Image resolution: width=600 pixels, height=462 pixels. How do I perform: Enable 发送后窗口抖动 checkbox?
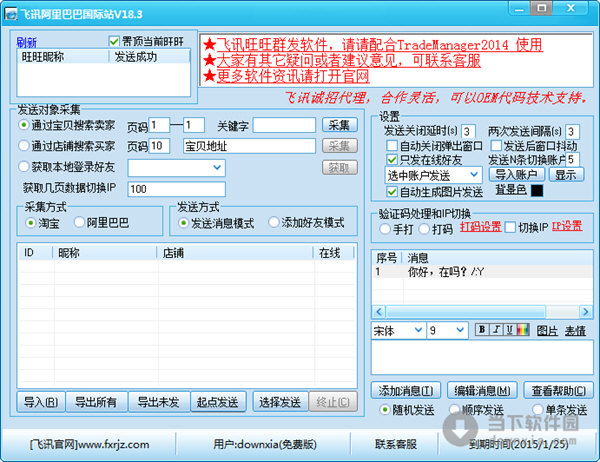(x=496, y=145)
